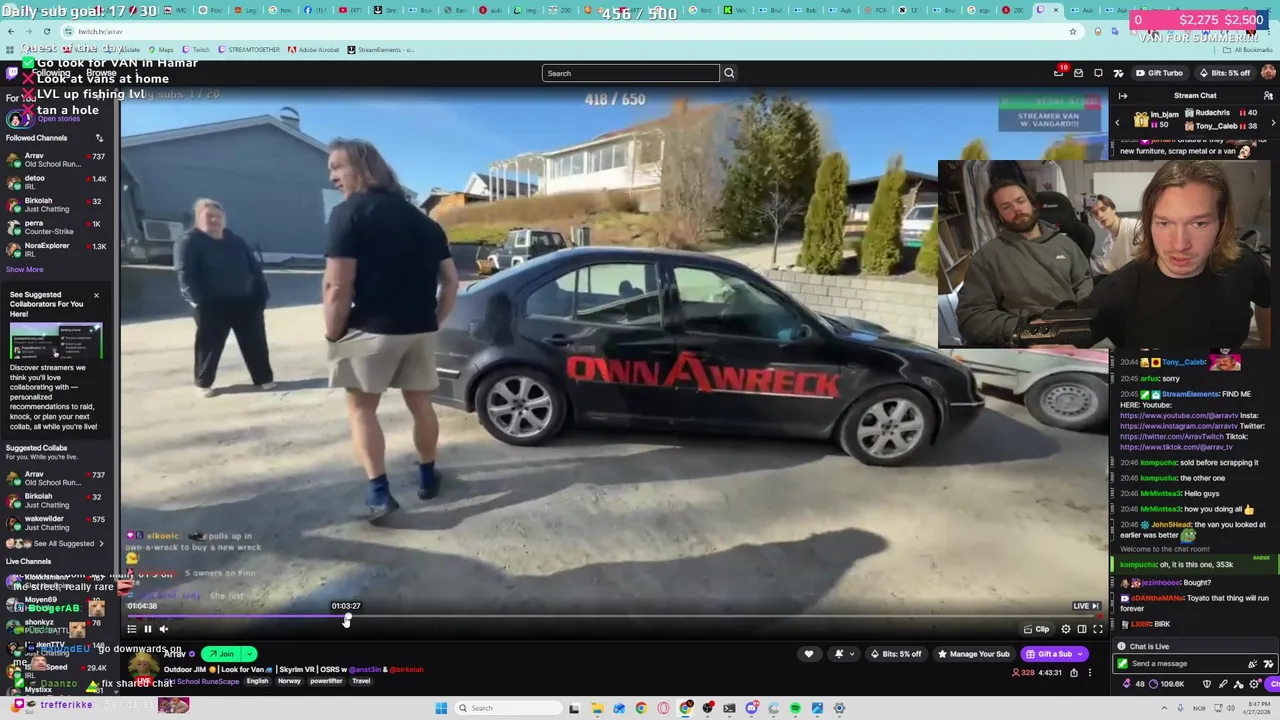This screenshot has height=720, width=1280.
Task: Switch player to theatre mode
Action: [x=1082, y=629]
